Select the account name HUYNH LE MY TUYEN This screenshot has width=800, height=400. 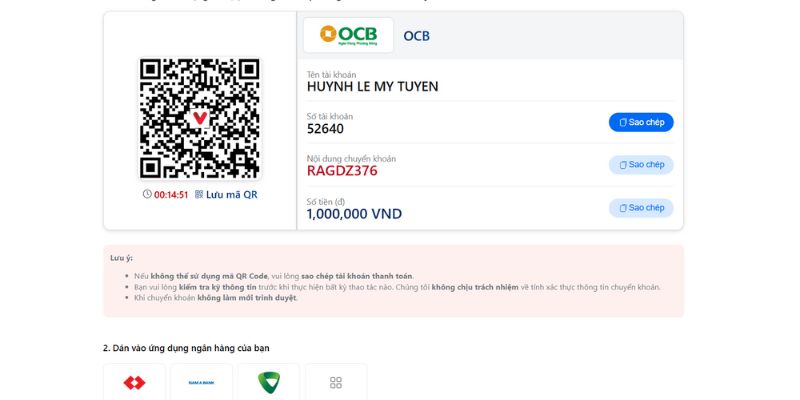pyautogui.click(x=372, y=87)
